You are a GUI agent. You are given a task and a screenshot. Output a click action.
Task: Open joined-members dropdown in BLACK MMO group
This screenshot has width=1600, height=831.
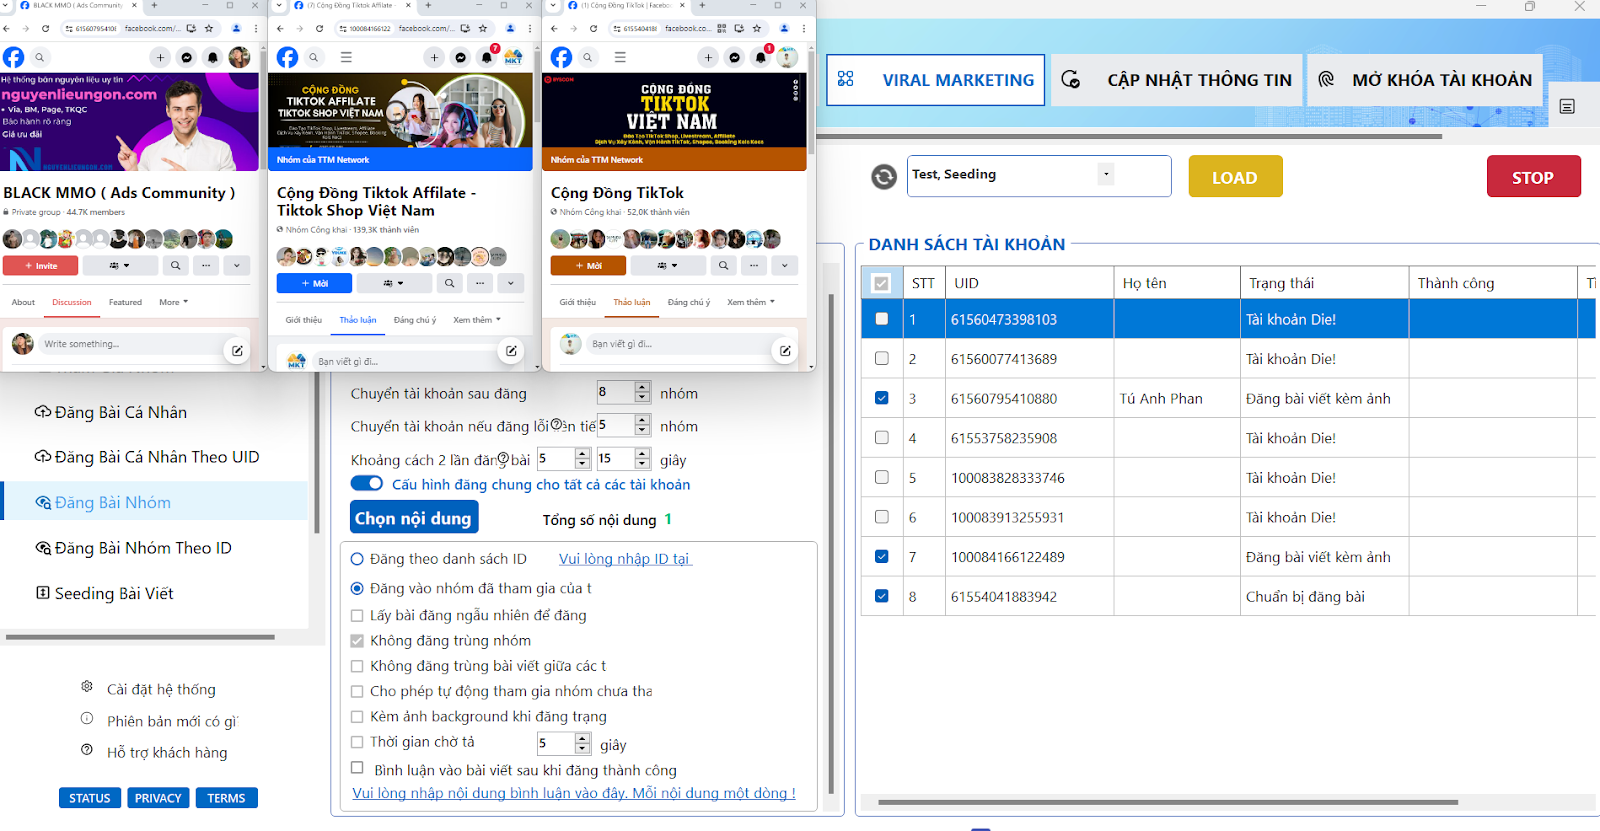[120, 266]
